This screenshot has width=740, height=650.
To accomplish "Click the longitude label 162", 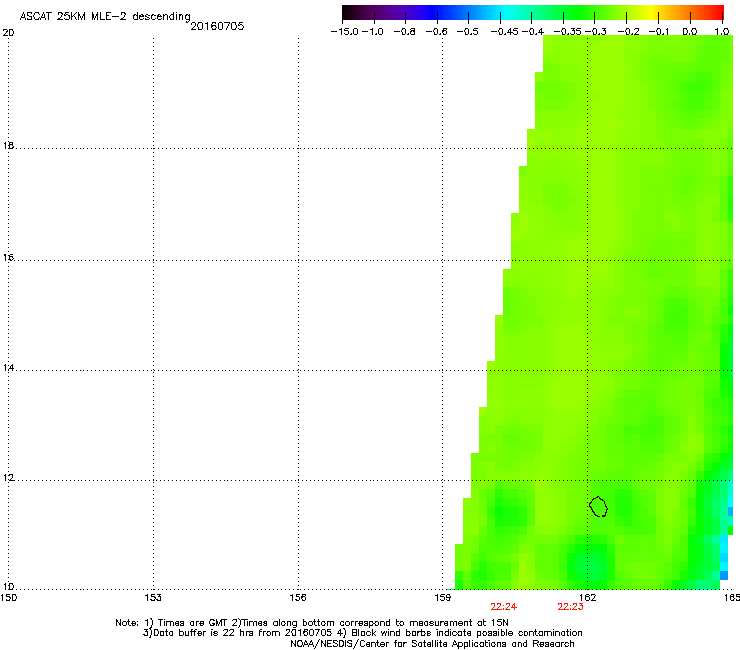I will pyautogui.click(x=587, y=598).
